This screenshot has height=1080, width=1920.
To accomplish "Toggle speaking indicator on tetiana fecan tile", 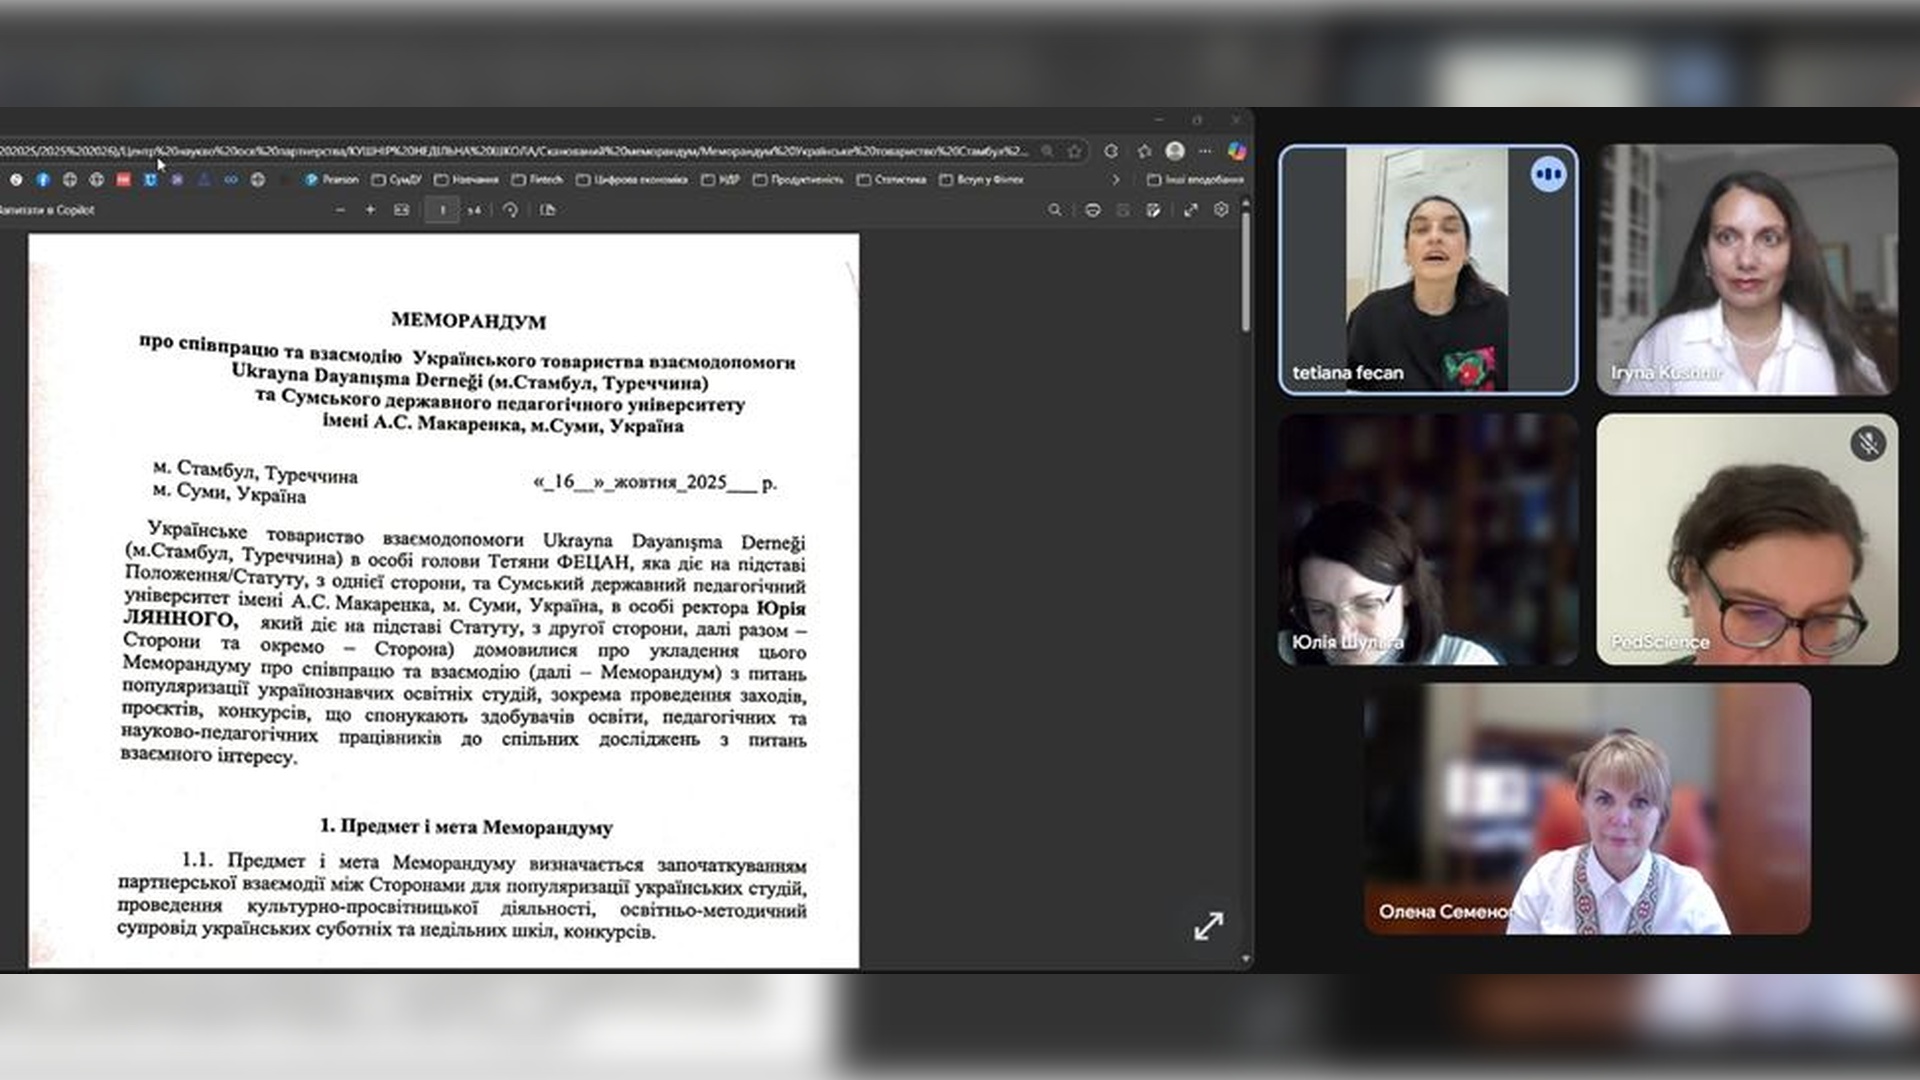I will [x=1548, y=174].
